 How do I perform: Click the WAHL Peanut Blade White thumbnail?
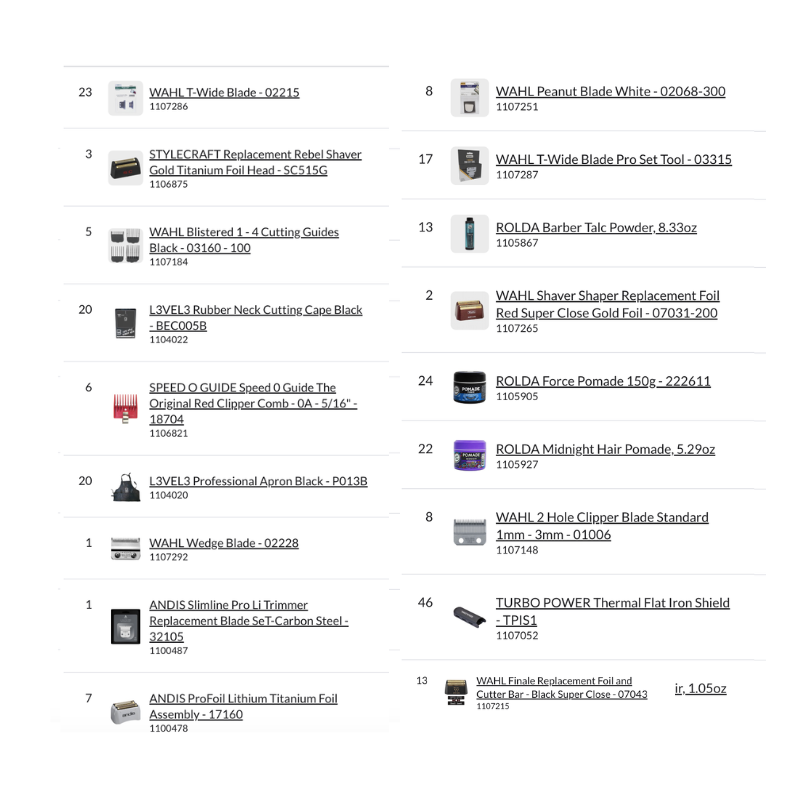469,98
